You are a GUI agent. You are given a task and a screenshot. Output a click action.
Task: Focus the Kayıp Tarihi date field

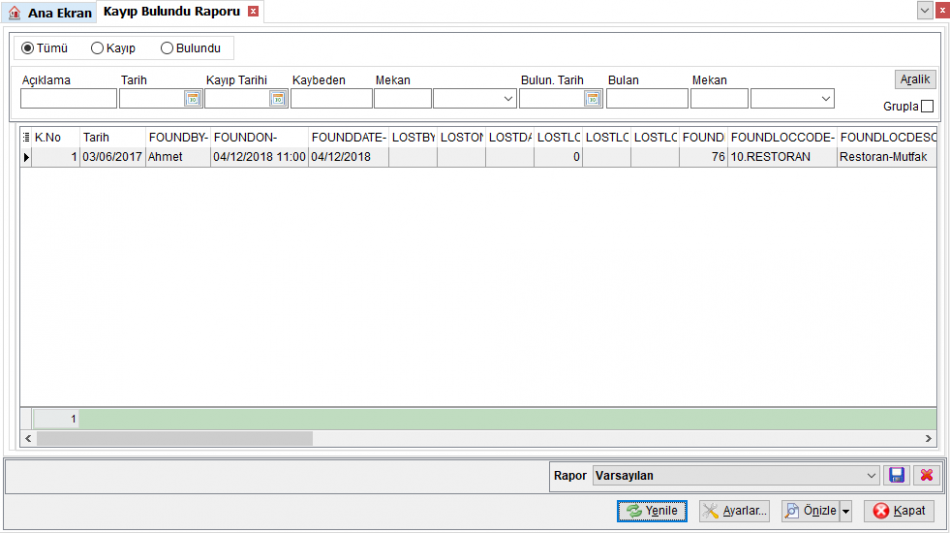tap(238, 99)
